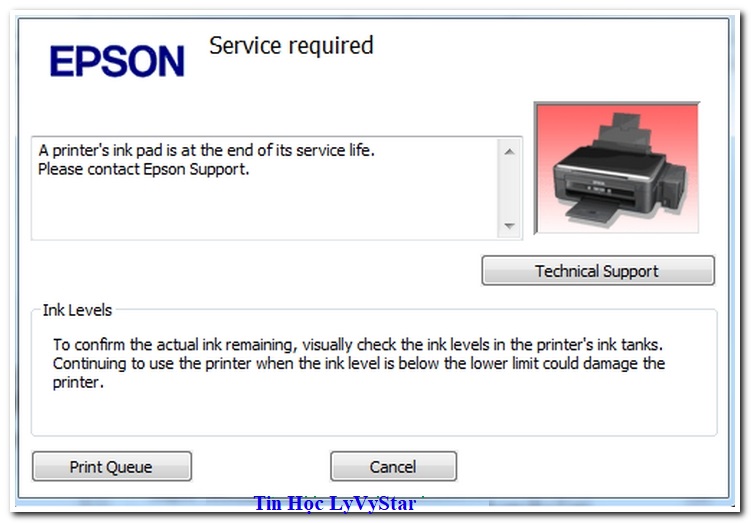This screenshot has height=523, width=751.
Task: Click the To confirm actual ink remaining text
Action: coord(358,344)
